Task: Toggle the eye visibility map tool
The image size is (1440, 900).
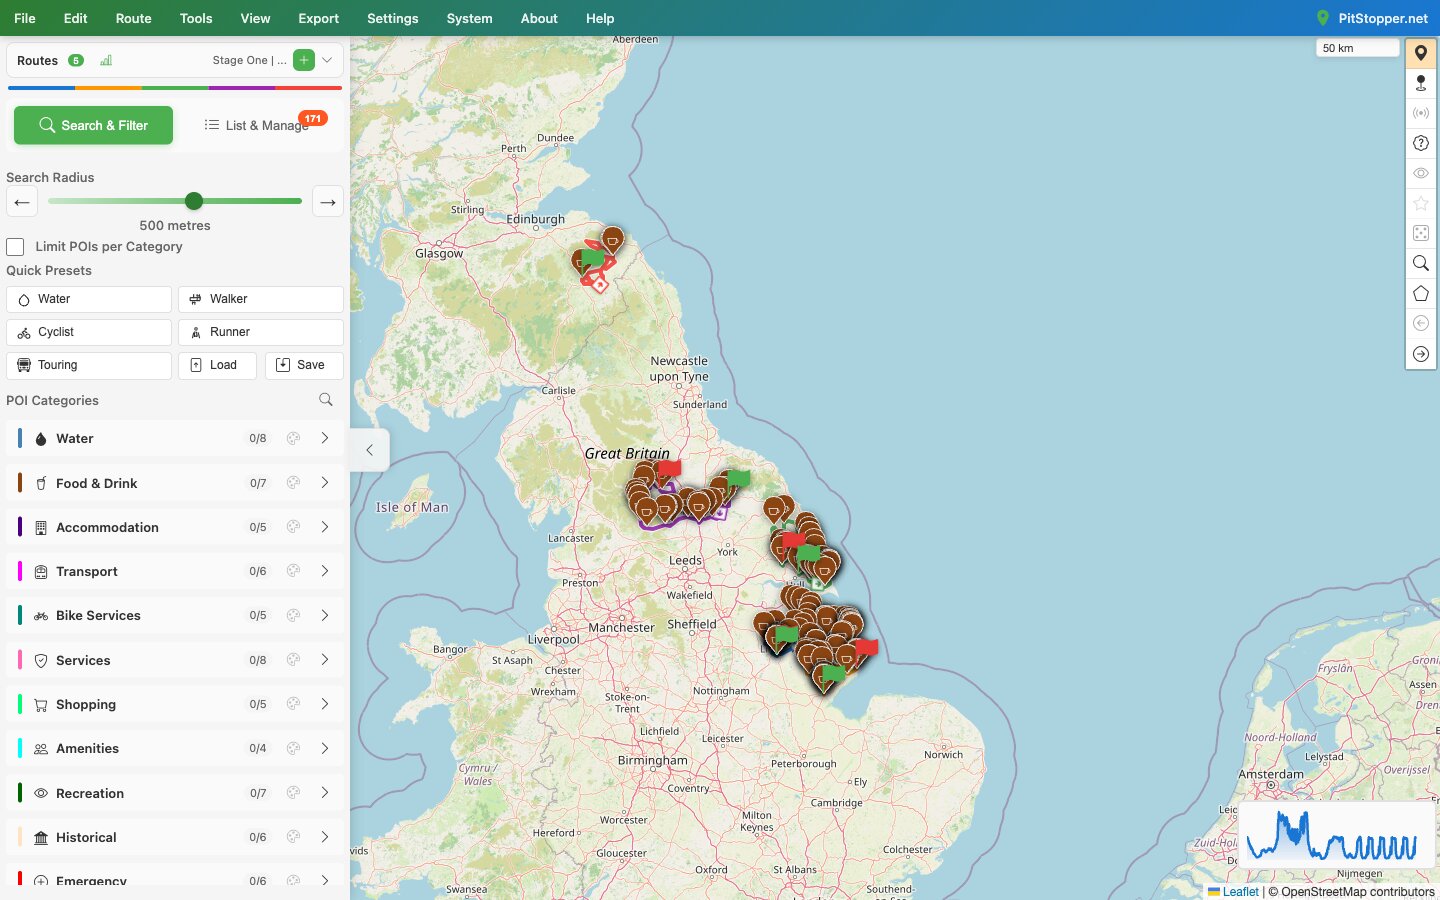Action: click(1421, 173)
